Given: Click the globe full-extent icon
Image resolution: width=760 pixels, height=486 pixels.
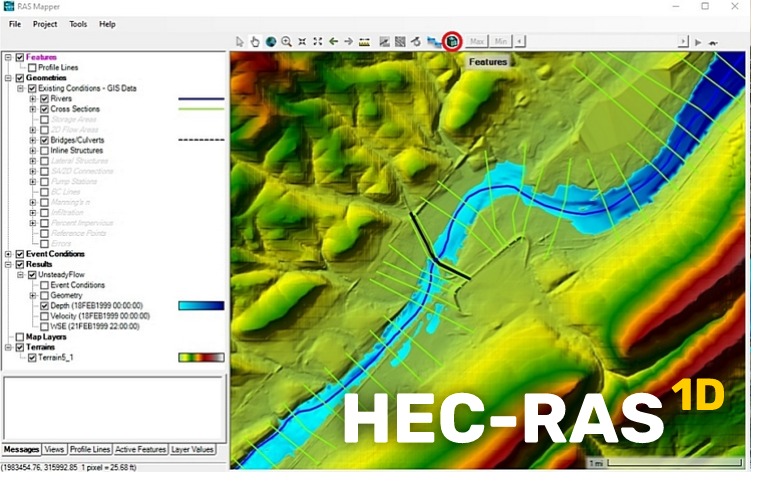Looking at the screenshot, I should 271,42.
